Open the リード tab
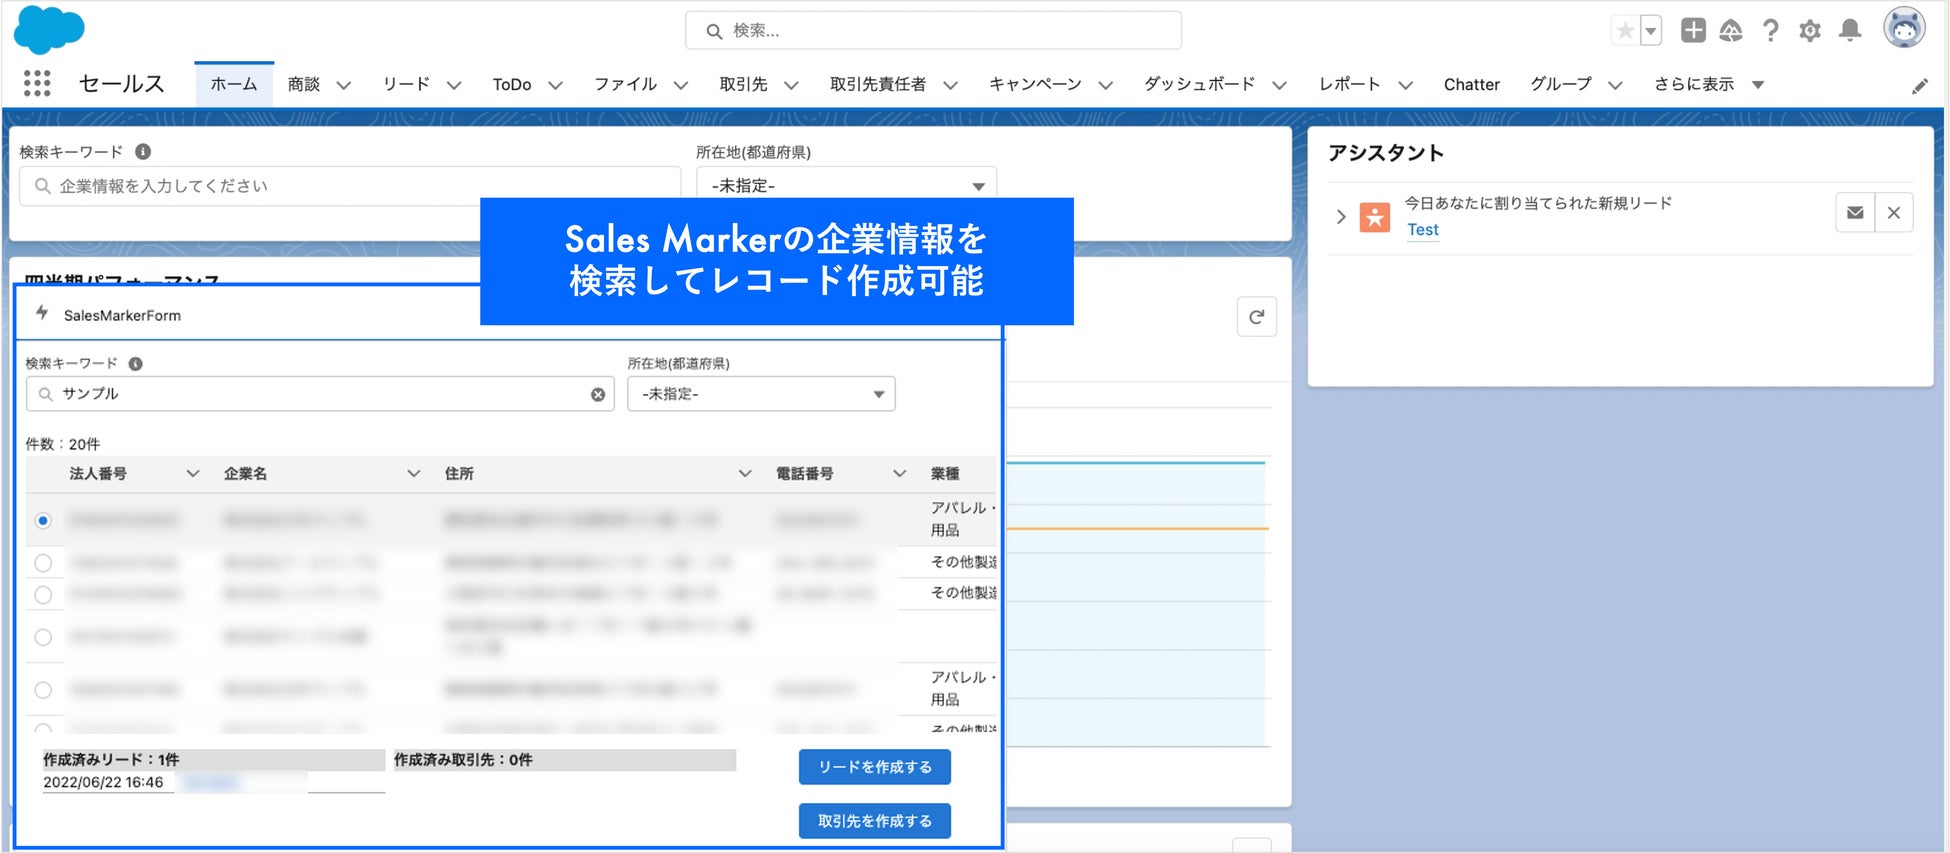This screenshot has height=853, width=1950. point(406,85)
